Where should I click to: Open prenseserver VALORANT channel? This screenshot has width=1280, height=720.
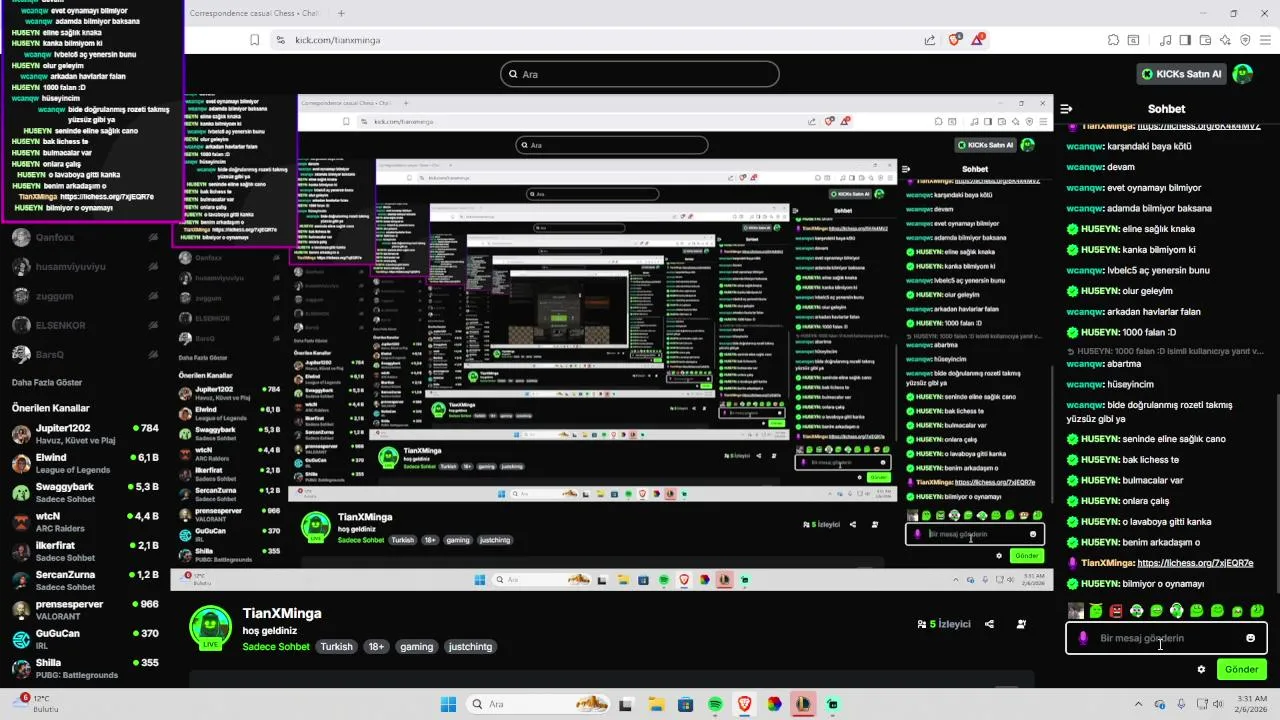tap(84, 610)
